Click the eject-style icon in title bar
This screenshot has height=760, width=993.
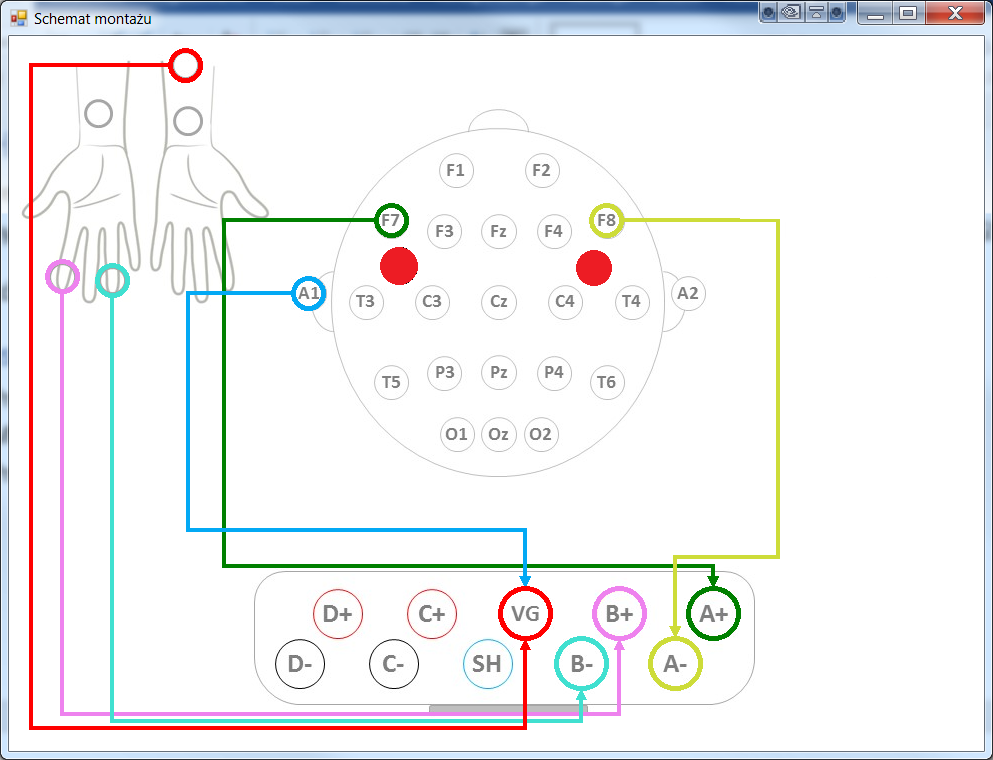814,13
